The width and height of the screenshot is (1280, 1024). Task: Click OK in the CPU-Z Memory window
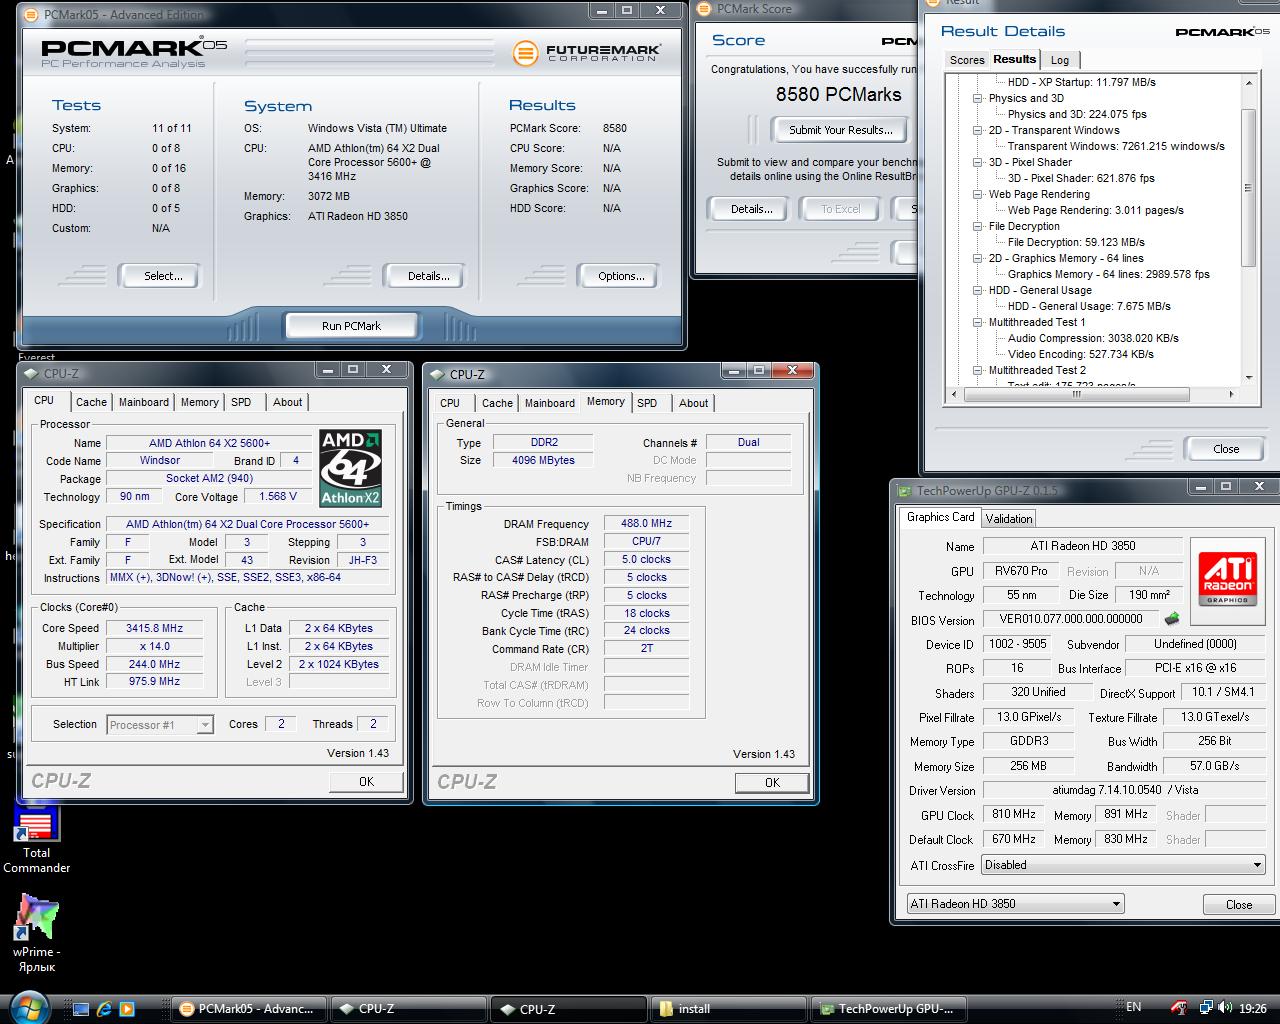click(x=772, y=783)
